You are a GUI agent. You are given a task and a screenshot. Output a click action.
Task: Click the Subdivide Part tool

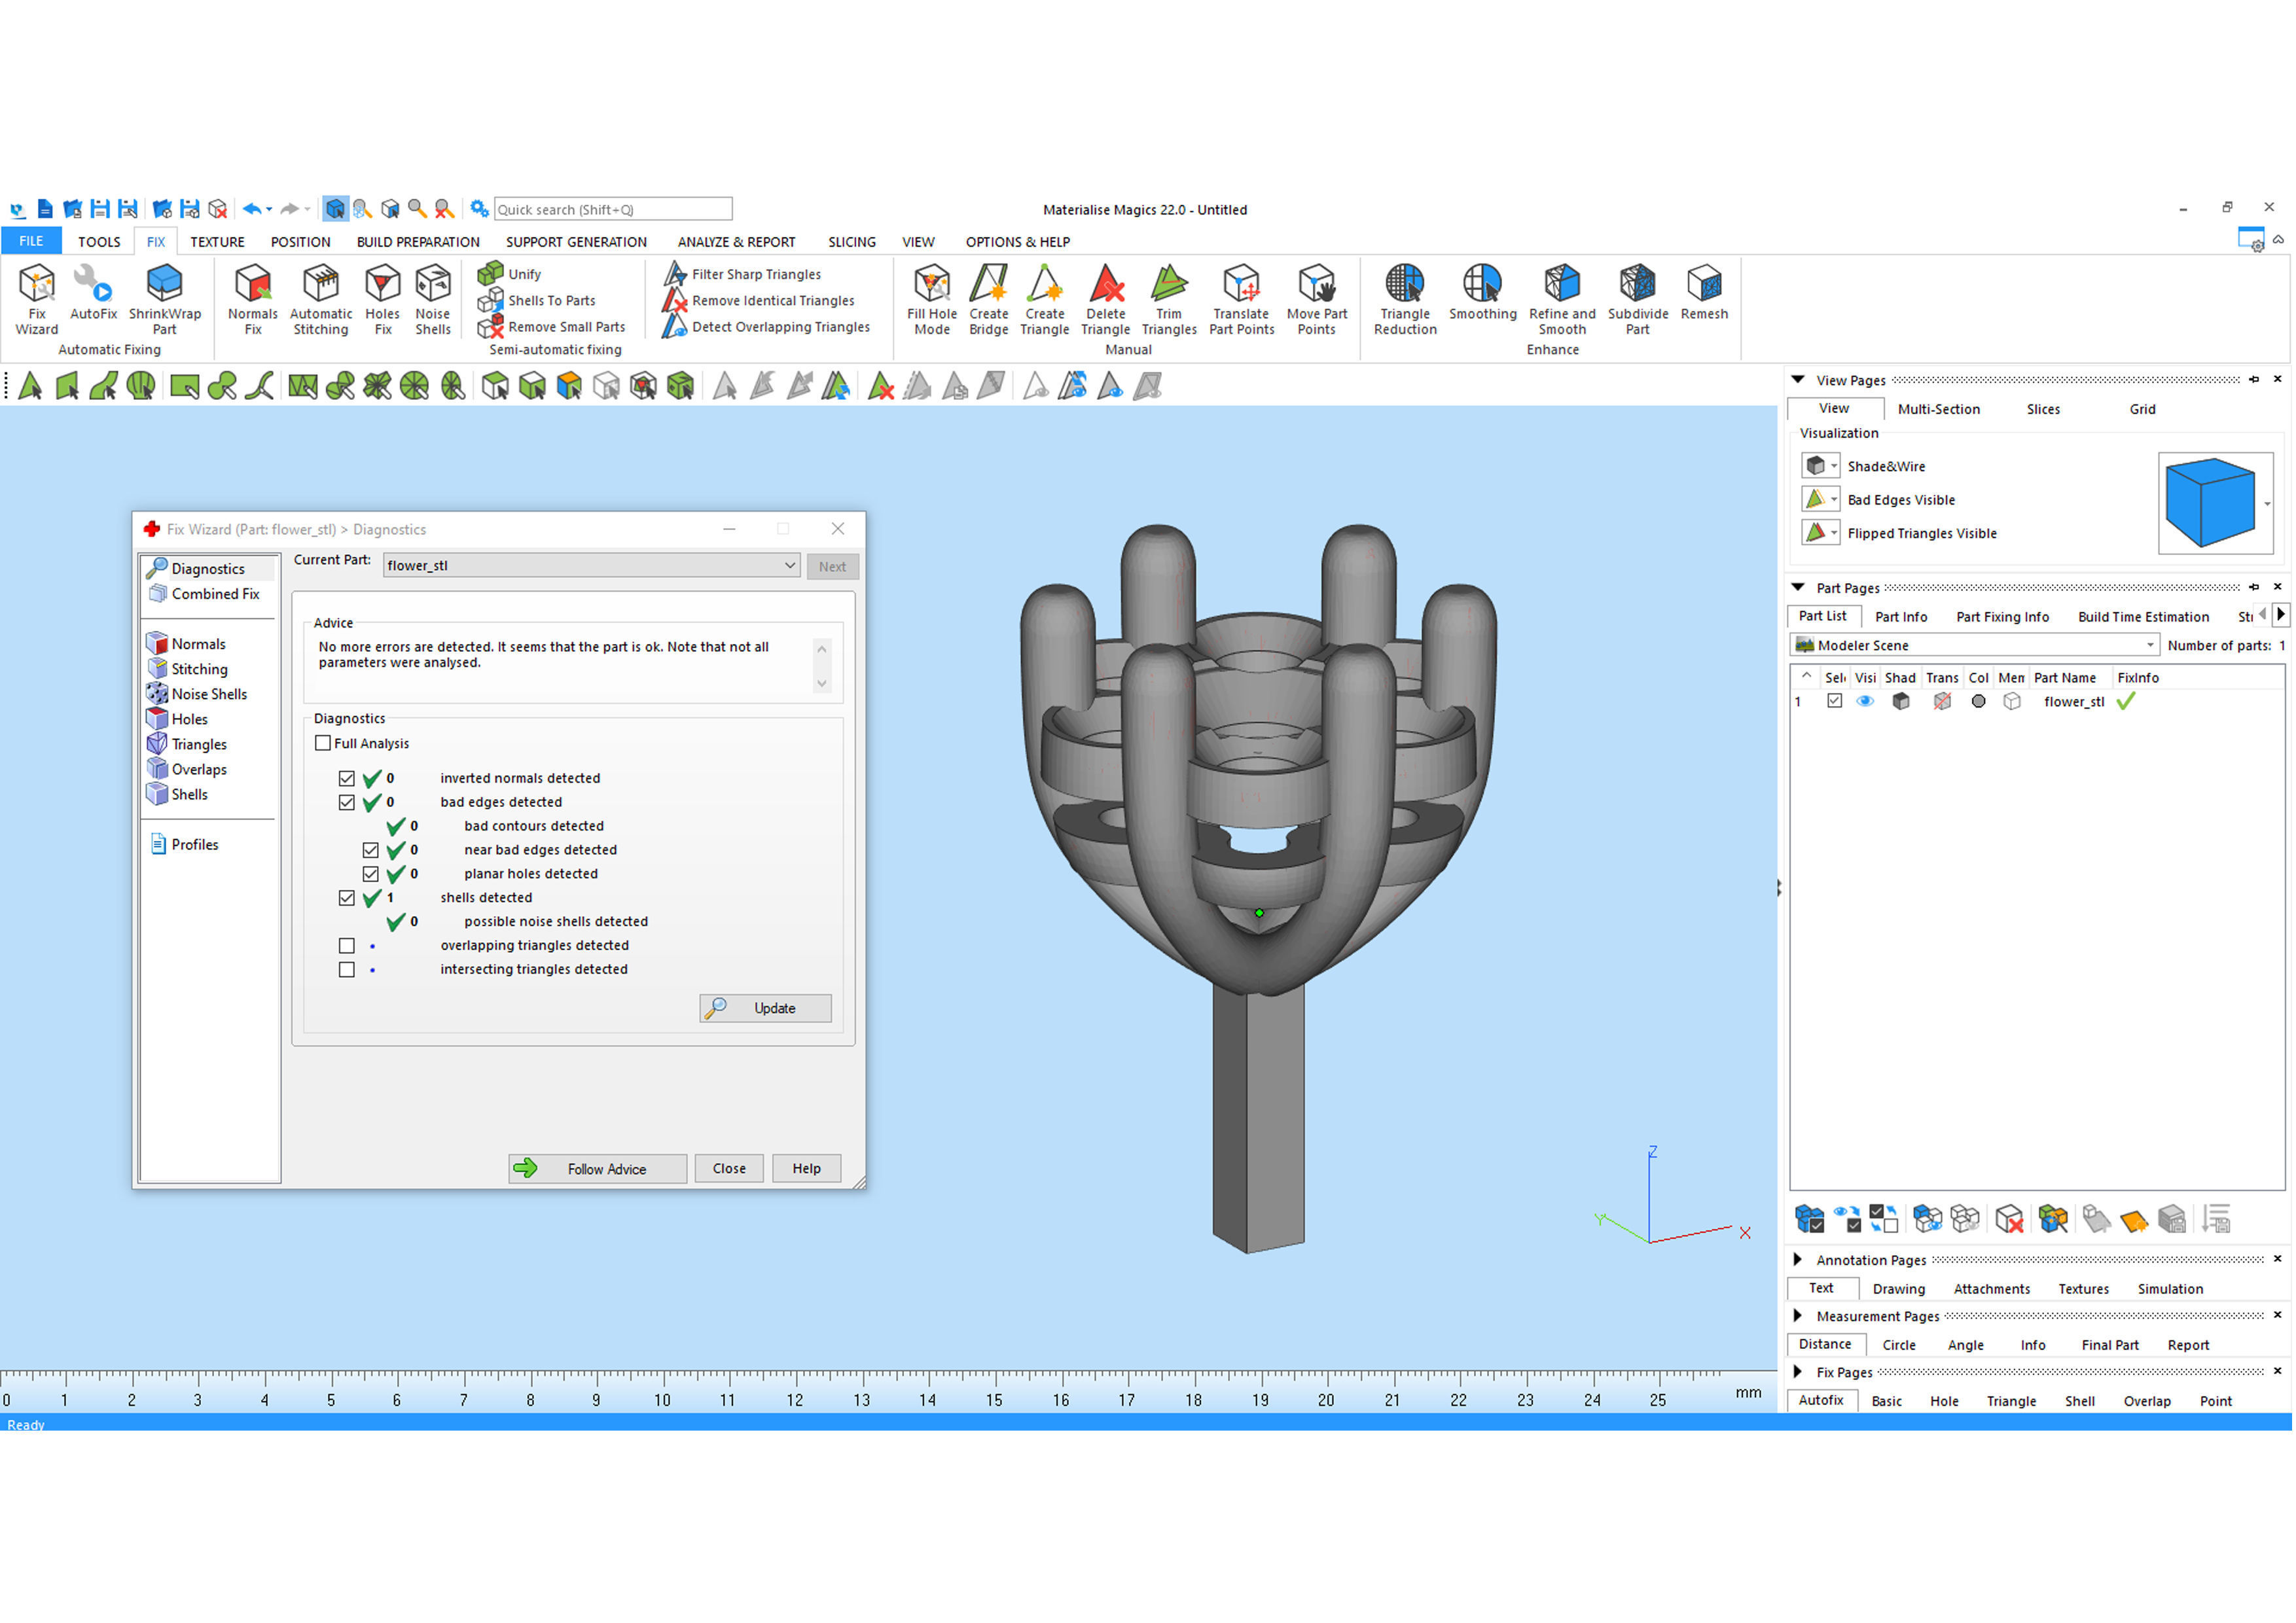(x=1638, y=299)
